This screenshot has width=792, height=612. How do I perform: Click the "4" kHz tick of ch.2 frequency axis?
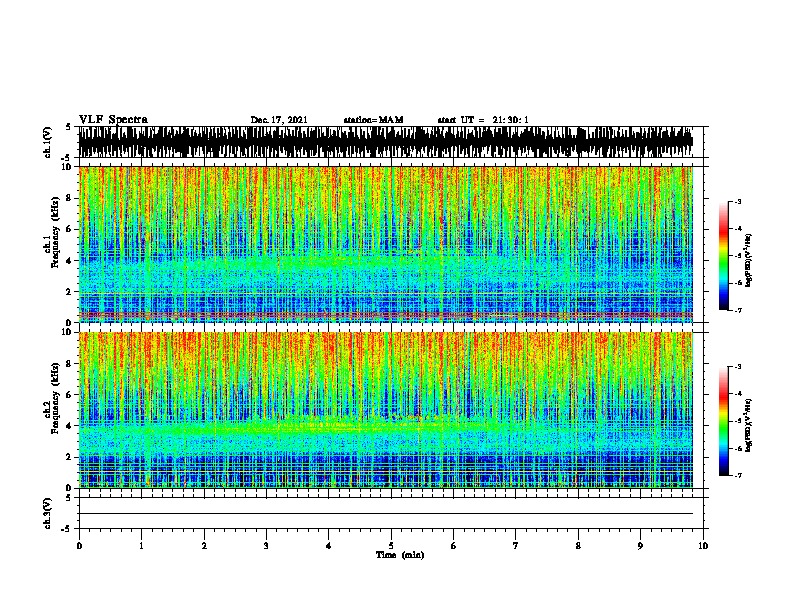pyautogui.click(x=70, y=426)
